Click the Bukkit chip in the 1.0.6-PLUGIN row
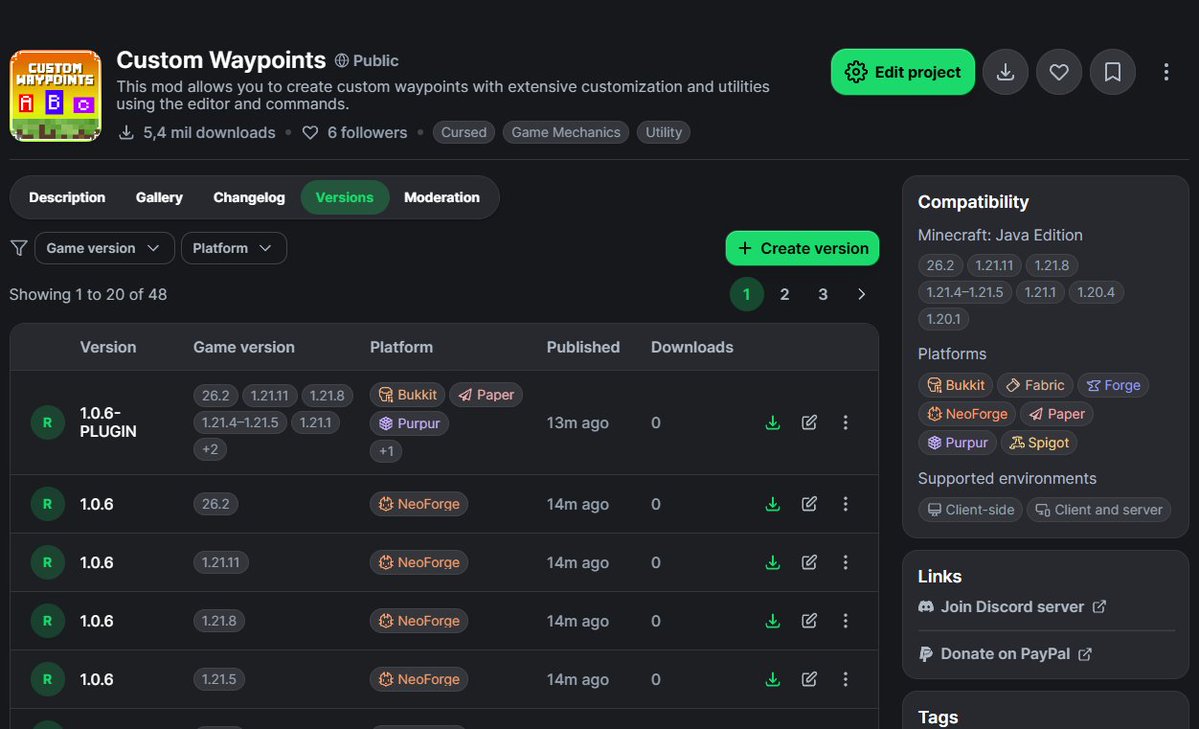This screenshot has height=729, width=1199. pos(408,395)
